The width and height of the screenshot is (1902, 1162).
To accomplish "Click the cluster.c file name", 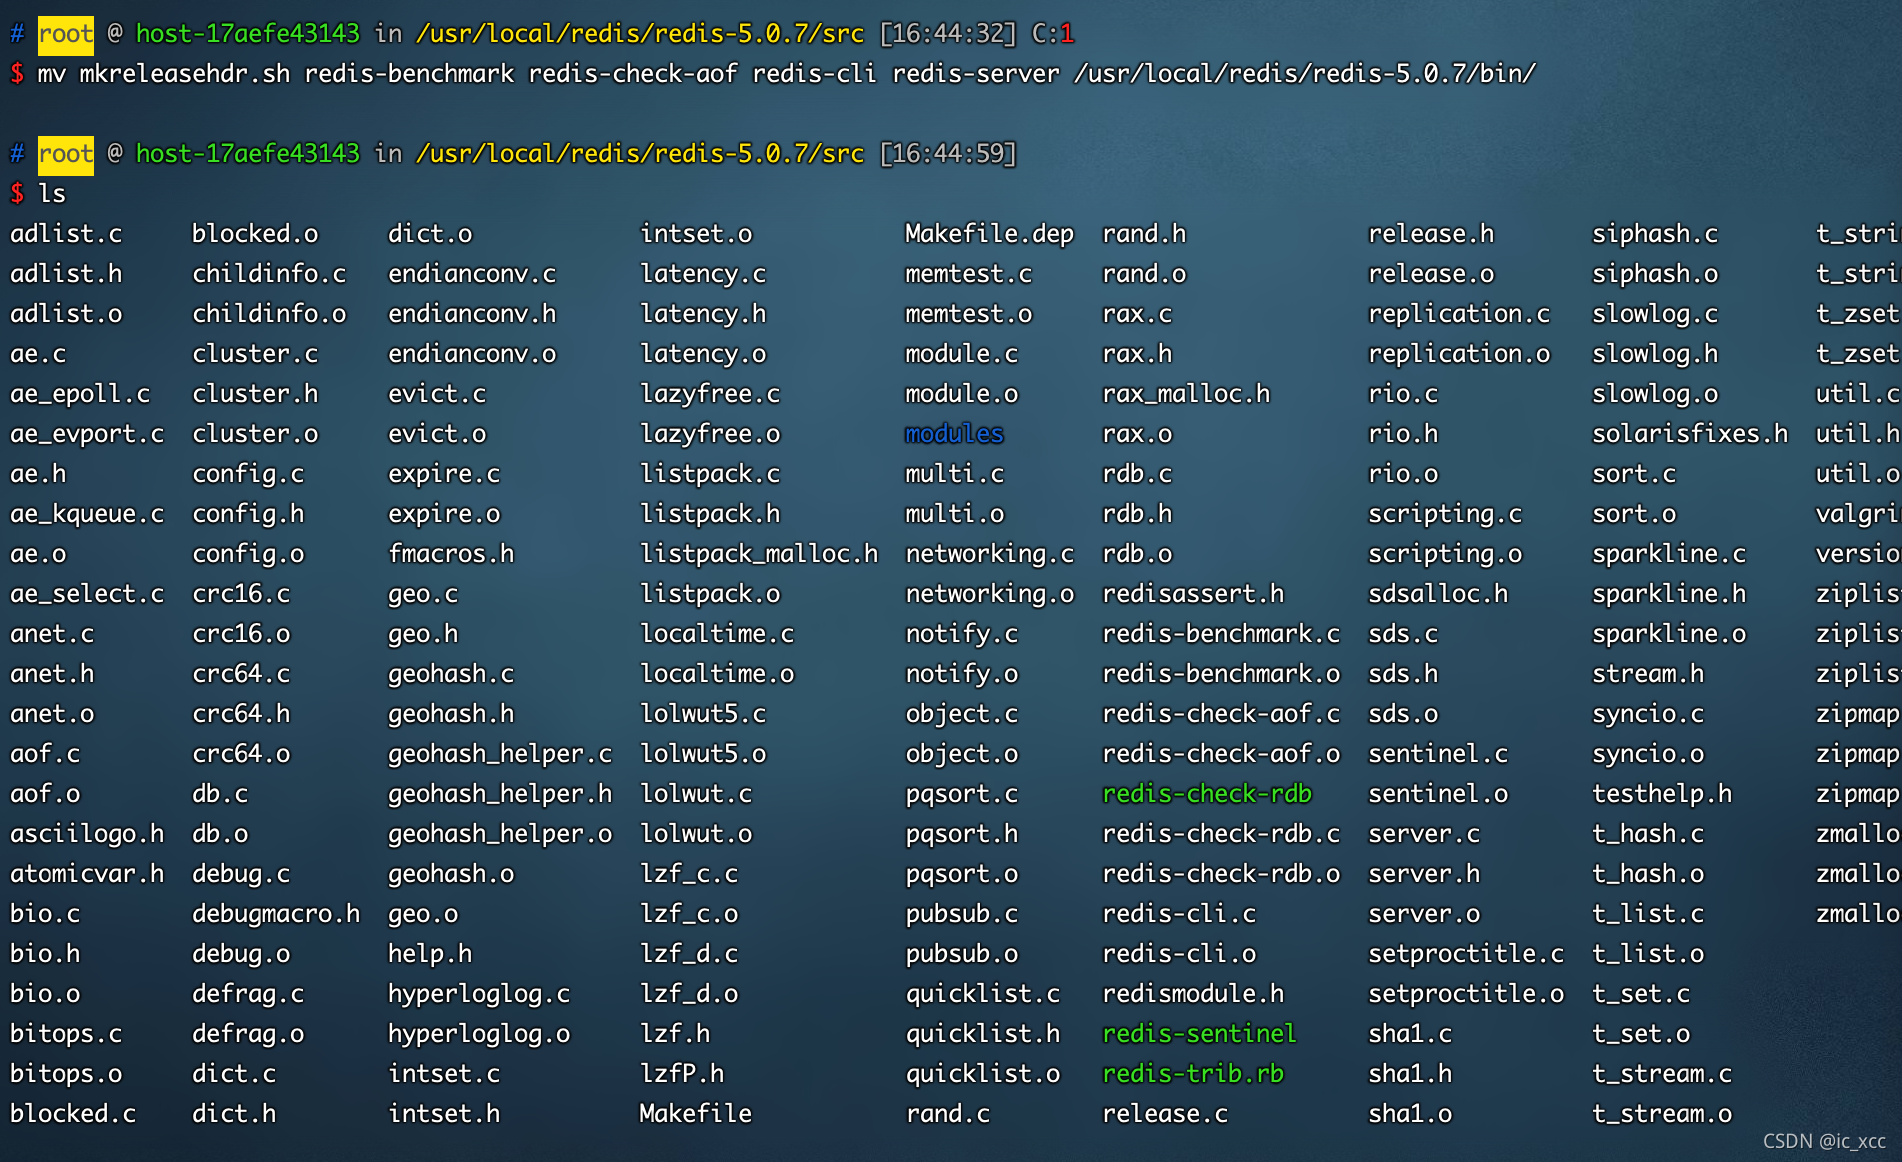I will point(255,354).
